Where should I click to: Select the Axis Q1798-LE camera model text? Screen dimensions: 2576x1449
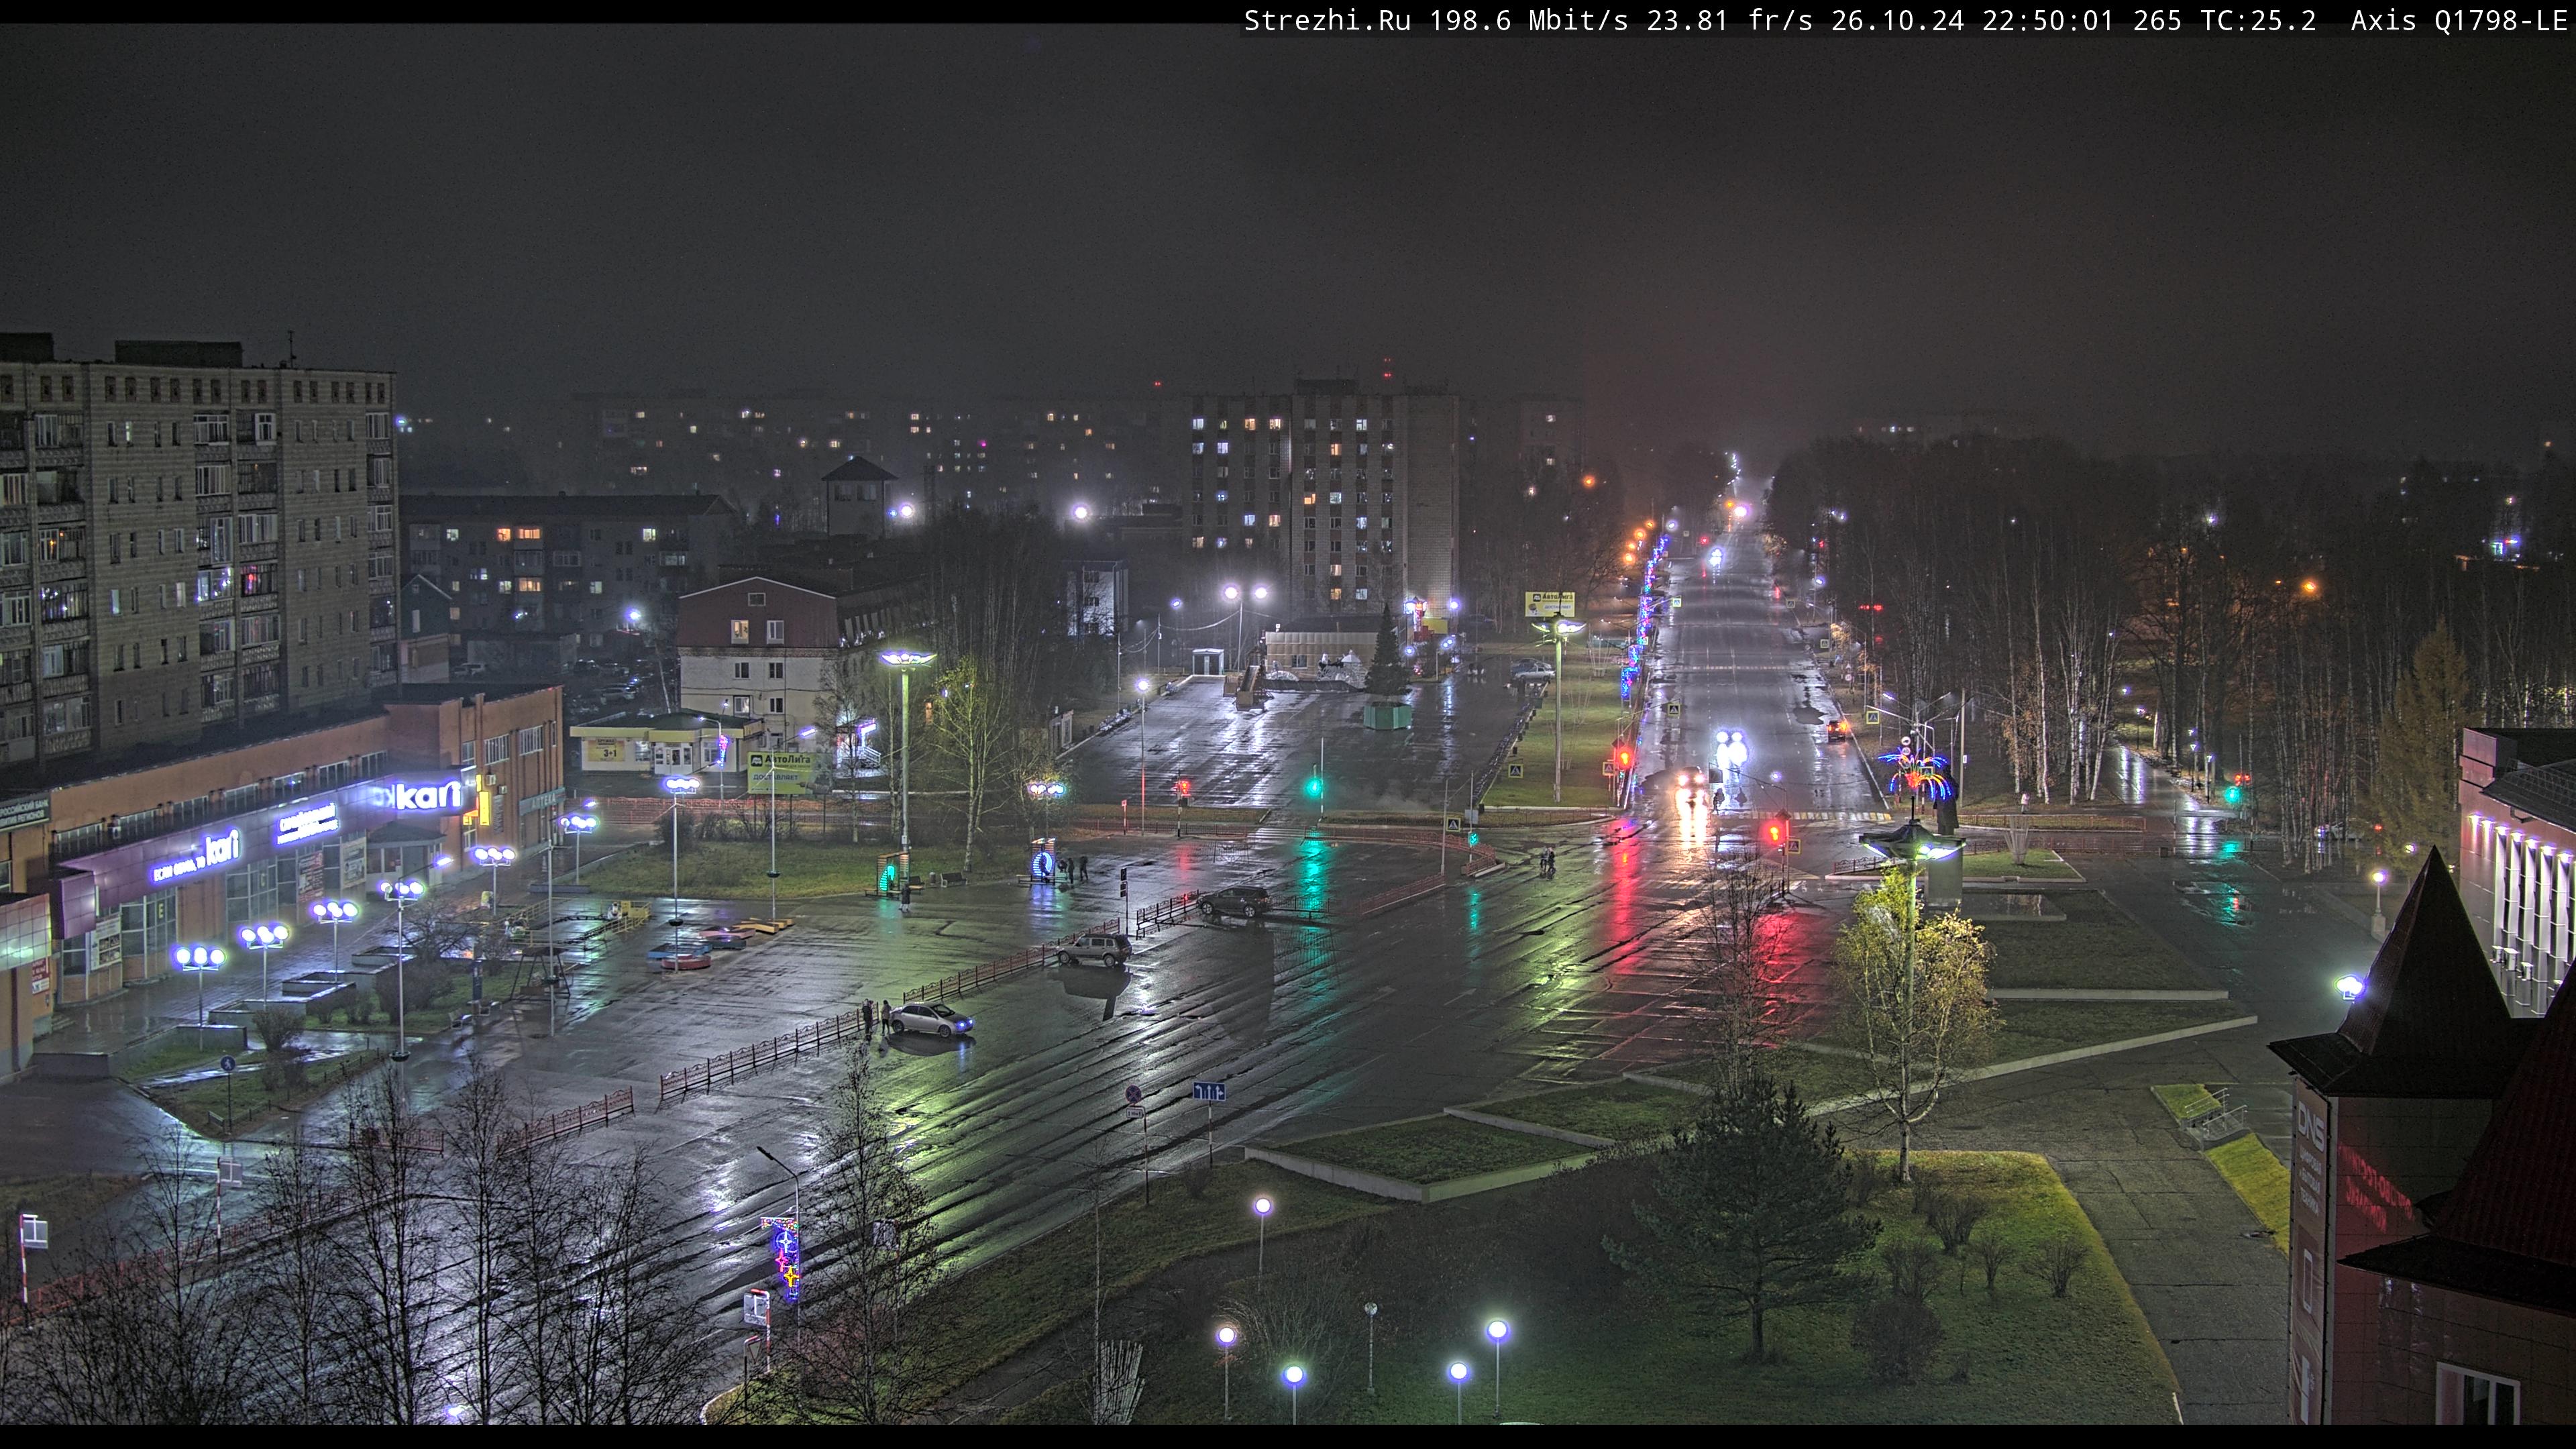click(2459, 21)
